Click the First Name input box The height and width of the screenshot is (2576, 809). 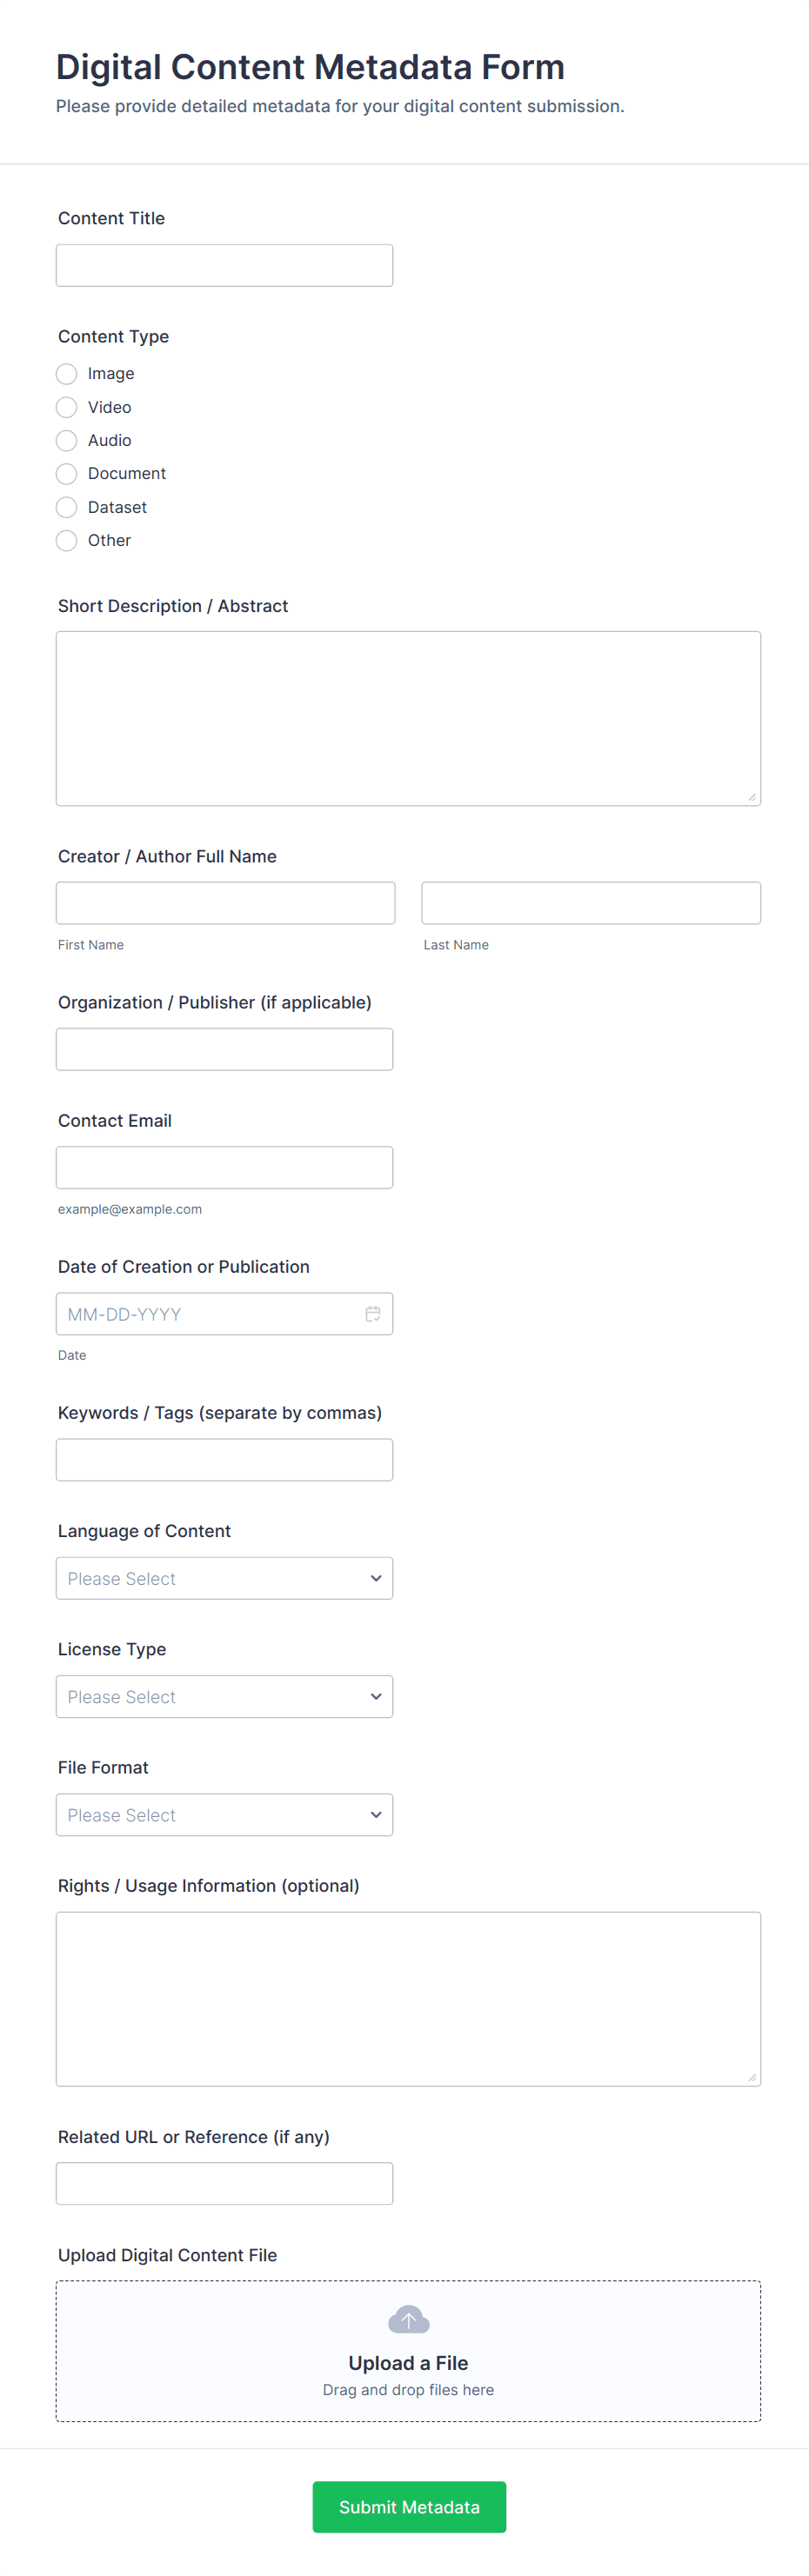click(x=225, y=902)
